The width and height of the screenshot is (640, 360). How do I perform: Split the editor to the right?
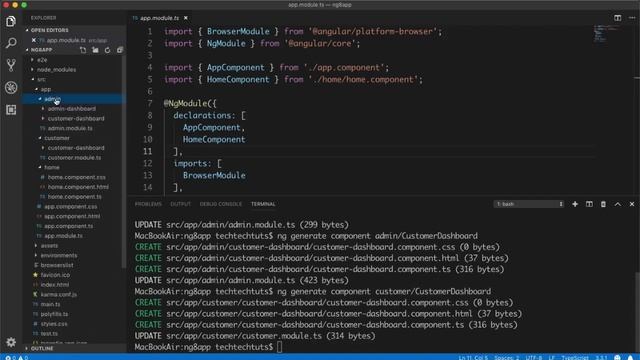coord(618,18)
